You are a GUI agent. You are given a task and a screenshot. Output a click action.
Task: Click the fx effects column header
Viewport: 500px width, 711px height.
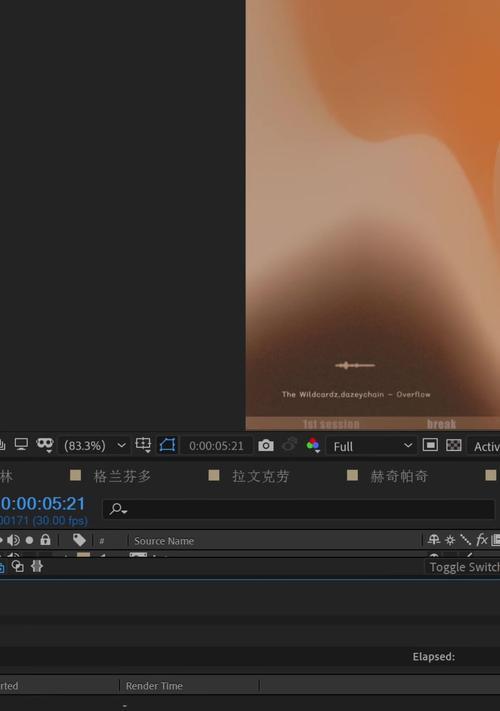(x=481, y=540)
